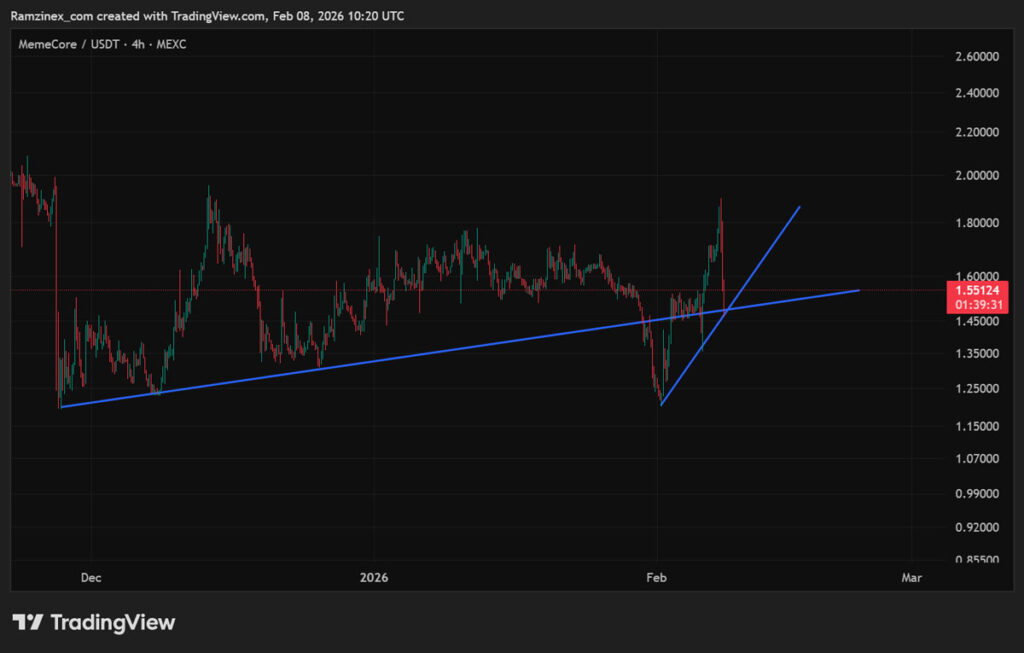
Task: Select the Feb label on time axis
Action: click(x=656, y=577)
